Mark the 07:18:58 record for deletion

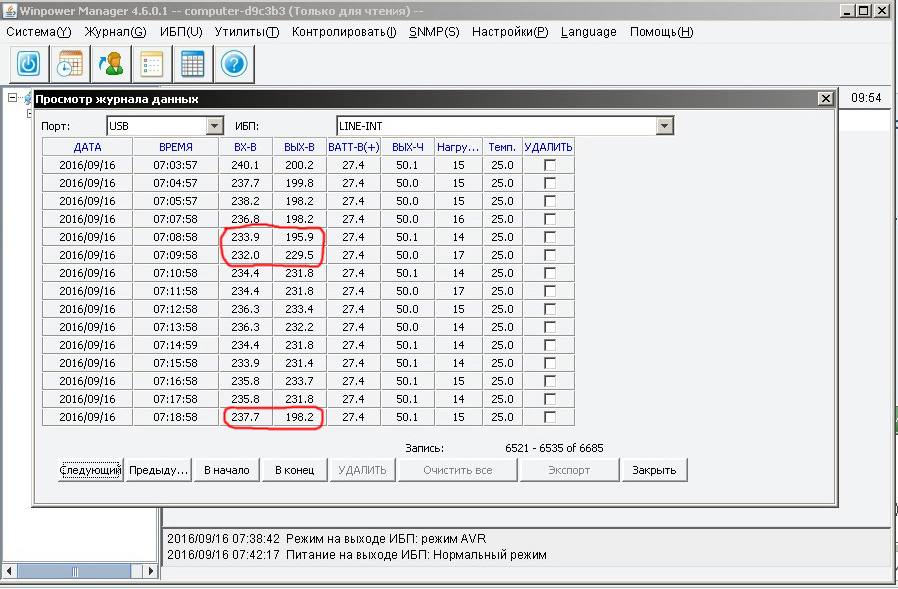[549, 417]
